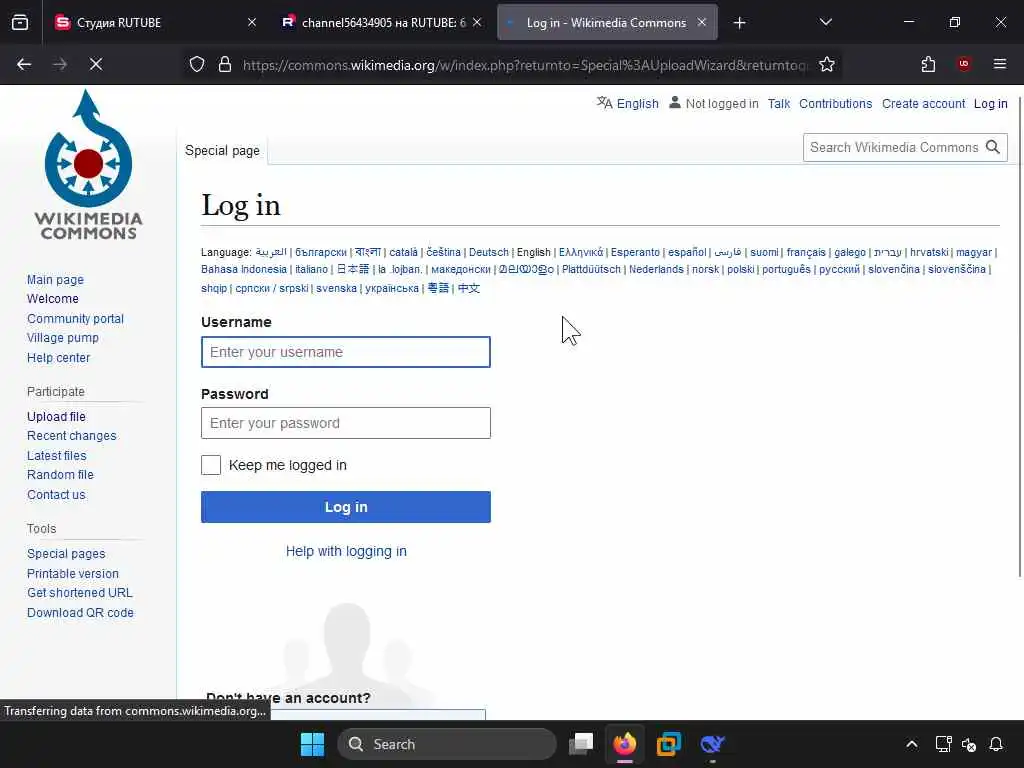Viewport: 1024px width, 768px height.
Task: Click the Wikimedia Commons logo
Action: 88,165
